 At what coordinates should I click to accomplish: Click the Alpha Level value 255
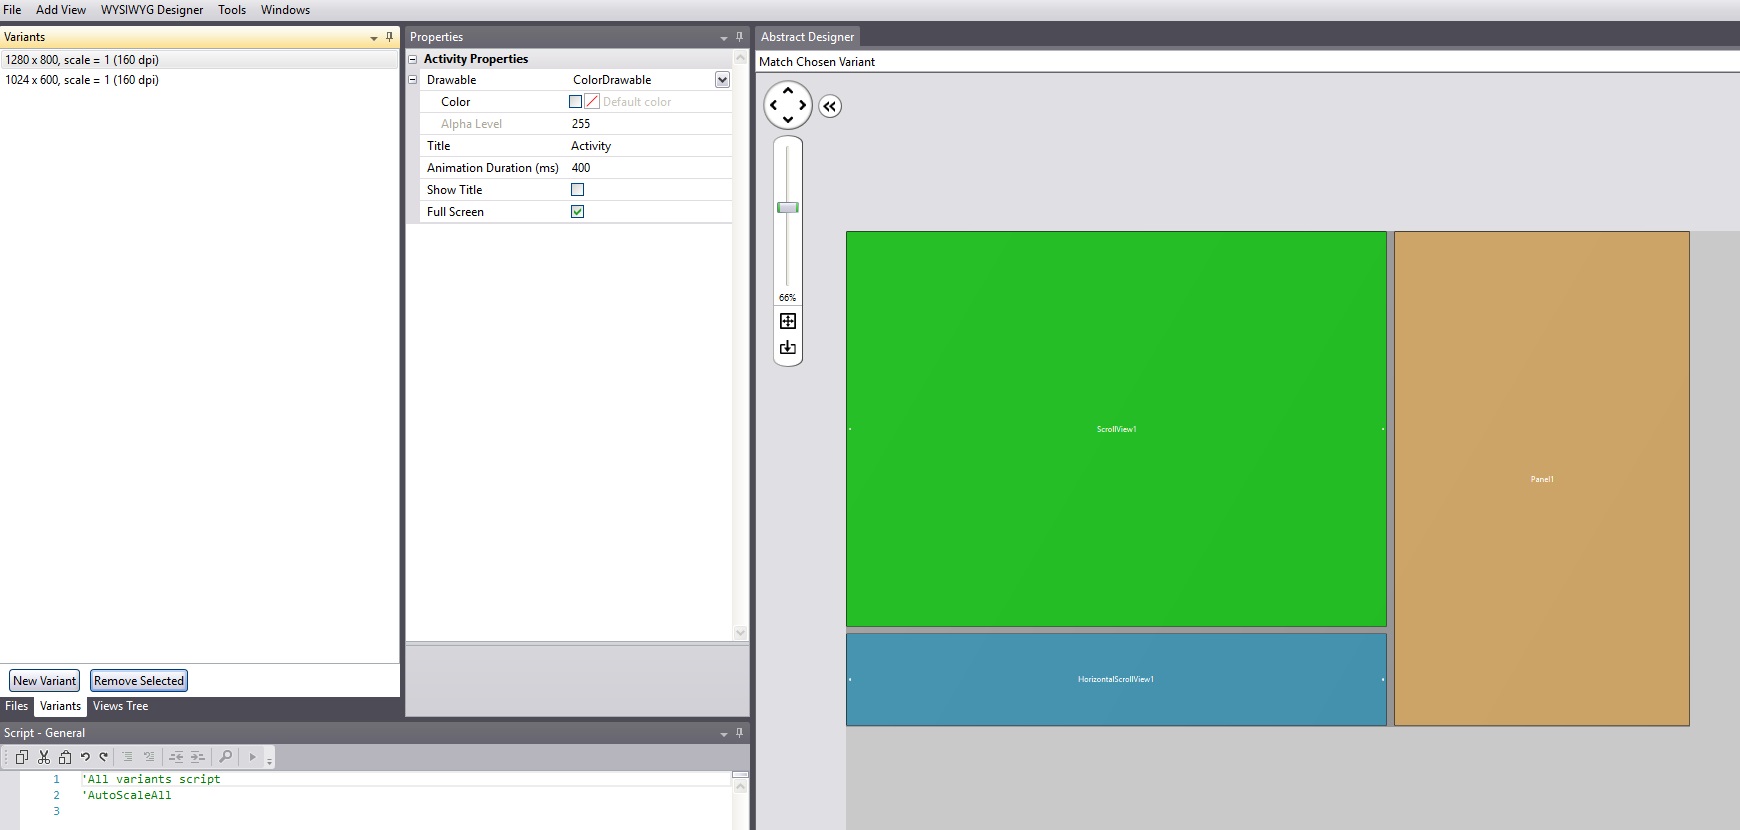coord(649,124)
